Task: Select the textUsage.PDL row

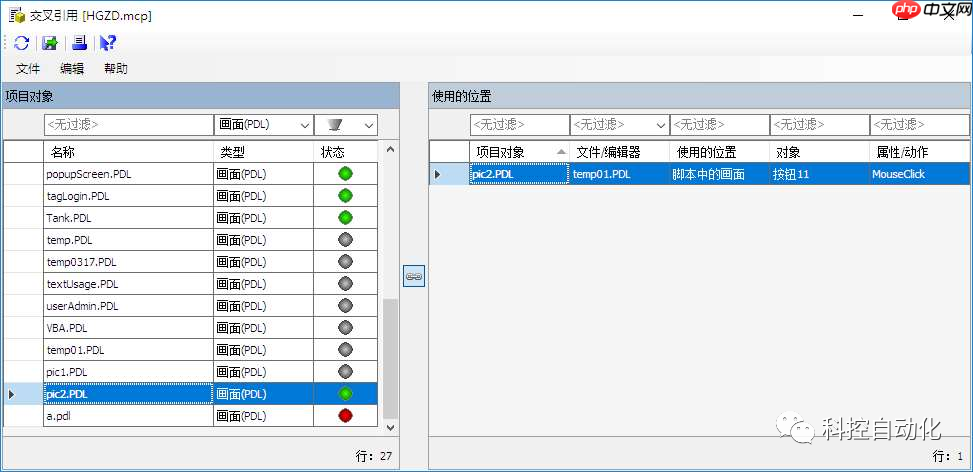Action: (191, 284)
